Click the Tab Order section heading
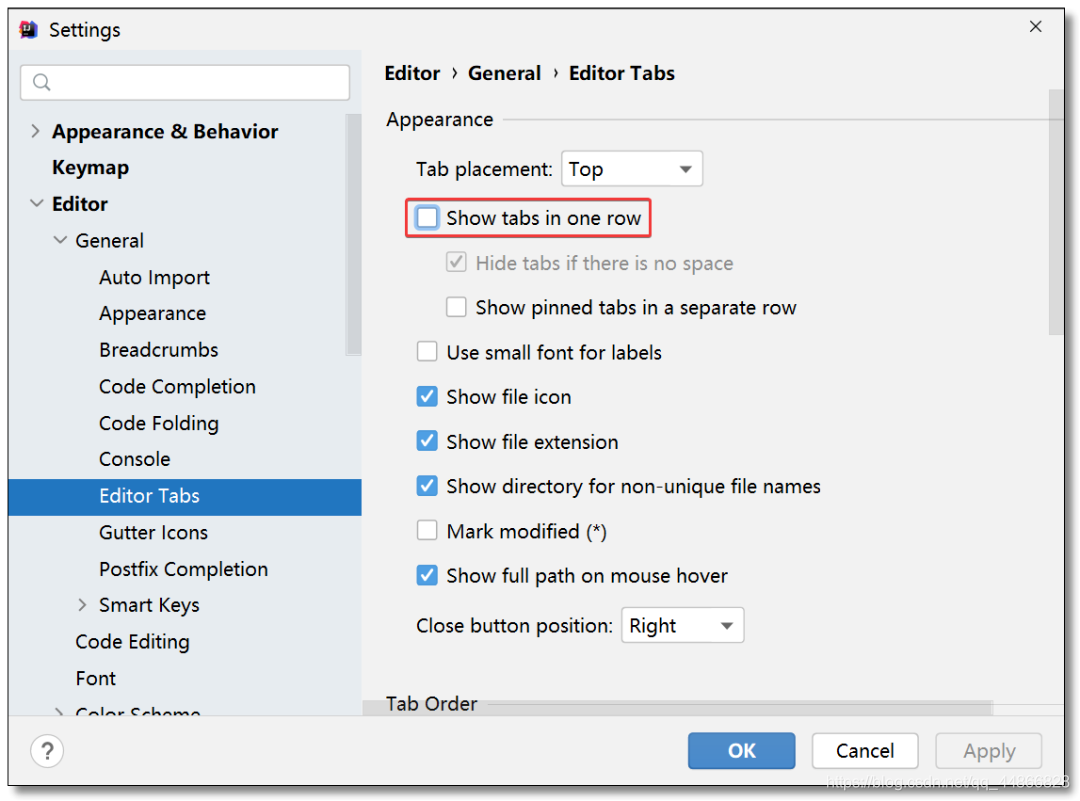Viewport: 1080px width, 801px height. pyautogui.click(x=431, y=704)
